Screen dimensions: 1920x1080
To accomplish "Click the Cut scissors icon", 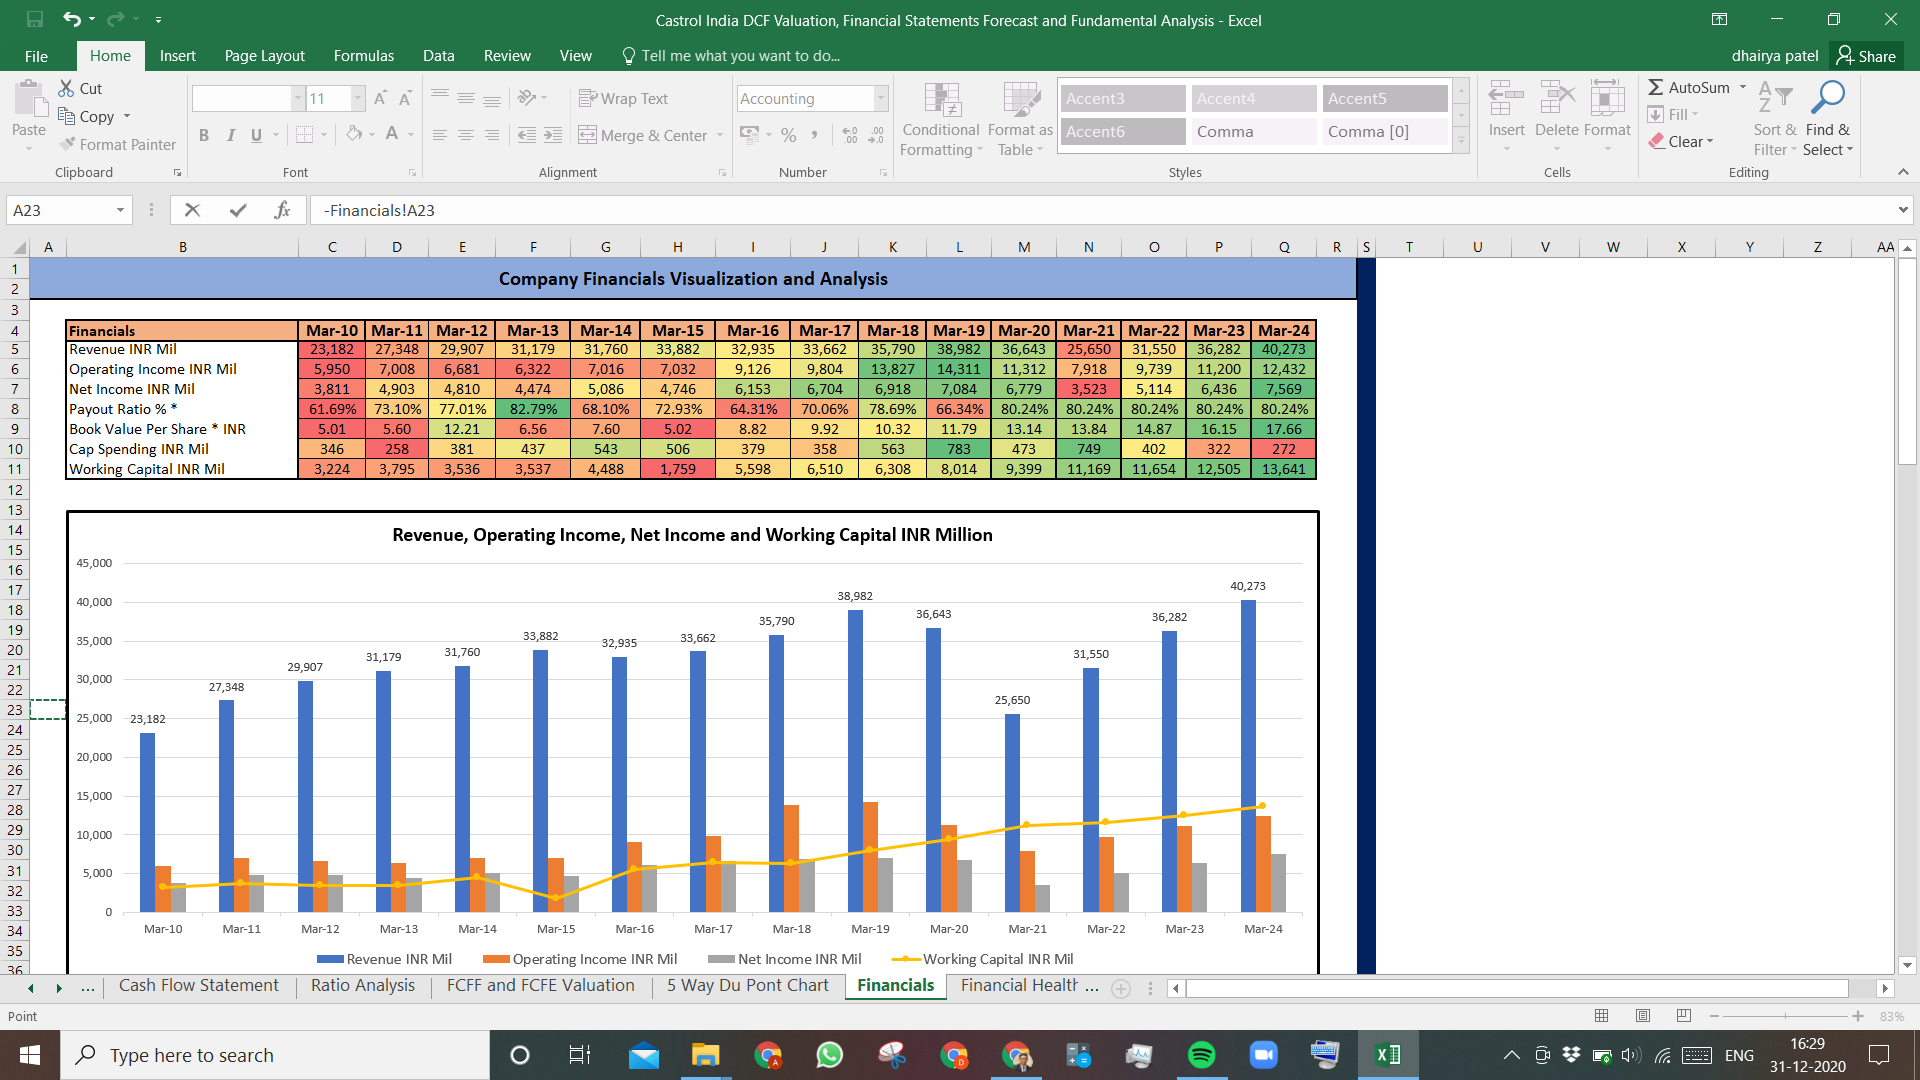I will click(66, 88).
